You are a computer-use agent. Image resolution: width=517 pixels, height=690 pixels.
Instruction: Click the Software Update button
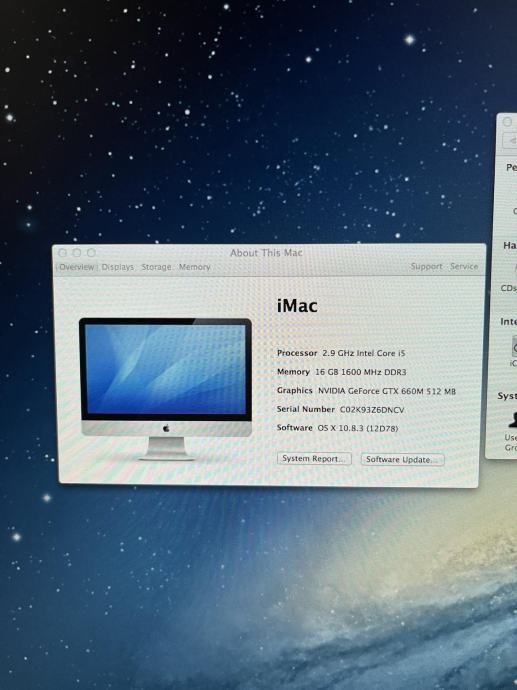pos(403,459)
